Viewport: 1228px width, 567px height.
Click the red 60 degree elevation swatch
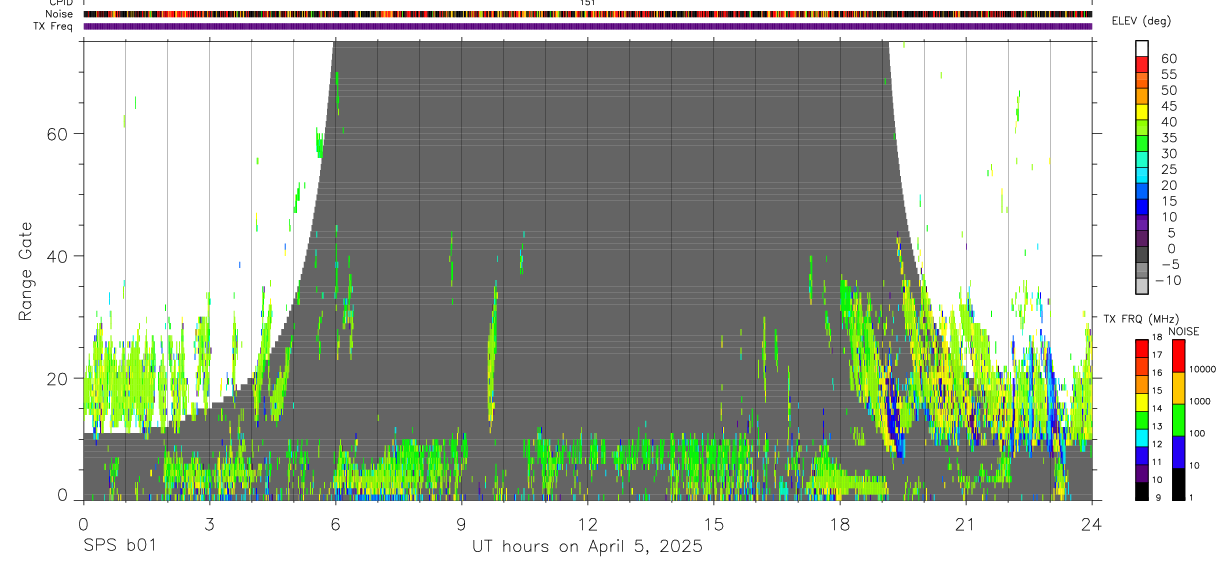pyautogui.click(x=1142, y=64)
